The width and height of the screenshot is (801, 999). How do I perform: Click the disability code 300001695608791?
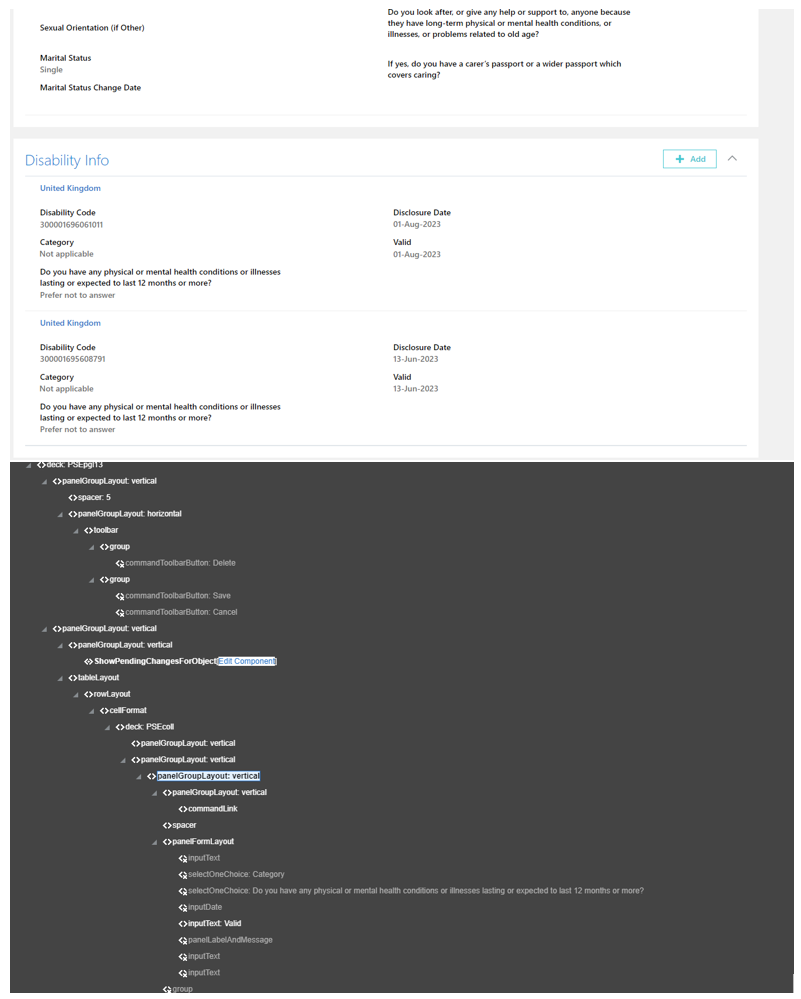tap(73, 359)
